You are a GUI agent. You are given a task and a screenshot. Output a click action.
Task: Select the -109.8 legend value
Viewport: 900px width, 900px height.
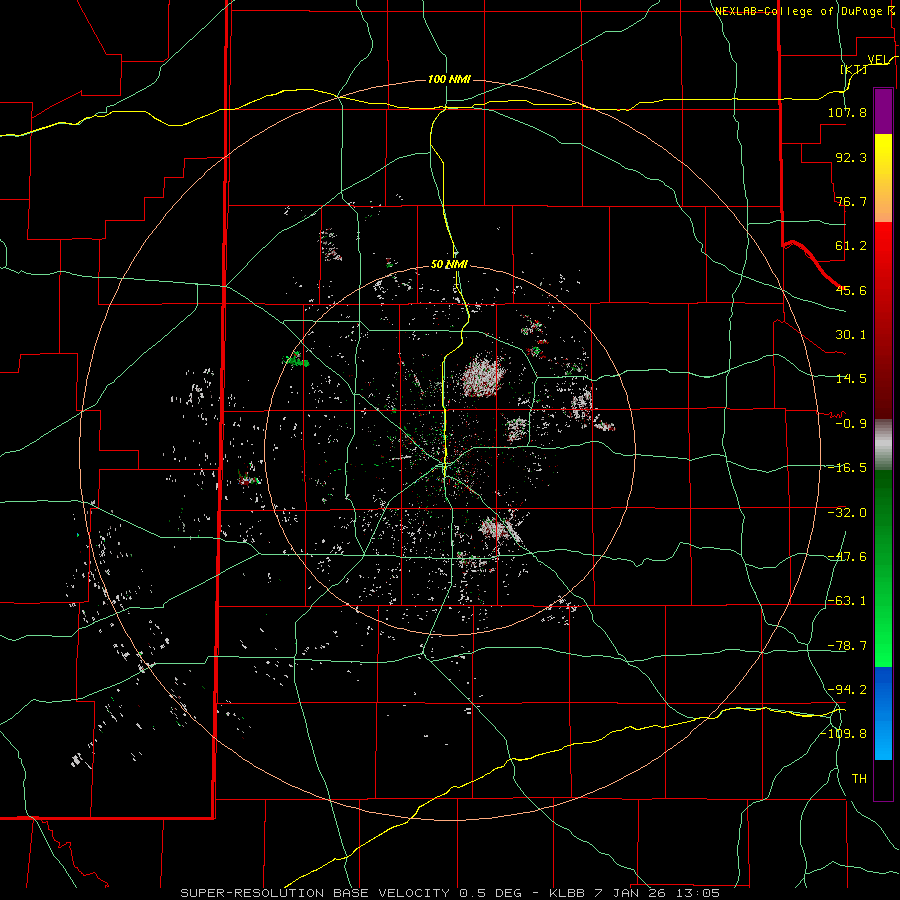[843, 734]
